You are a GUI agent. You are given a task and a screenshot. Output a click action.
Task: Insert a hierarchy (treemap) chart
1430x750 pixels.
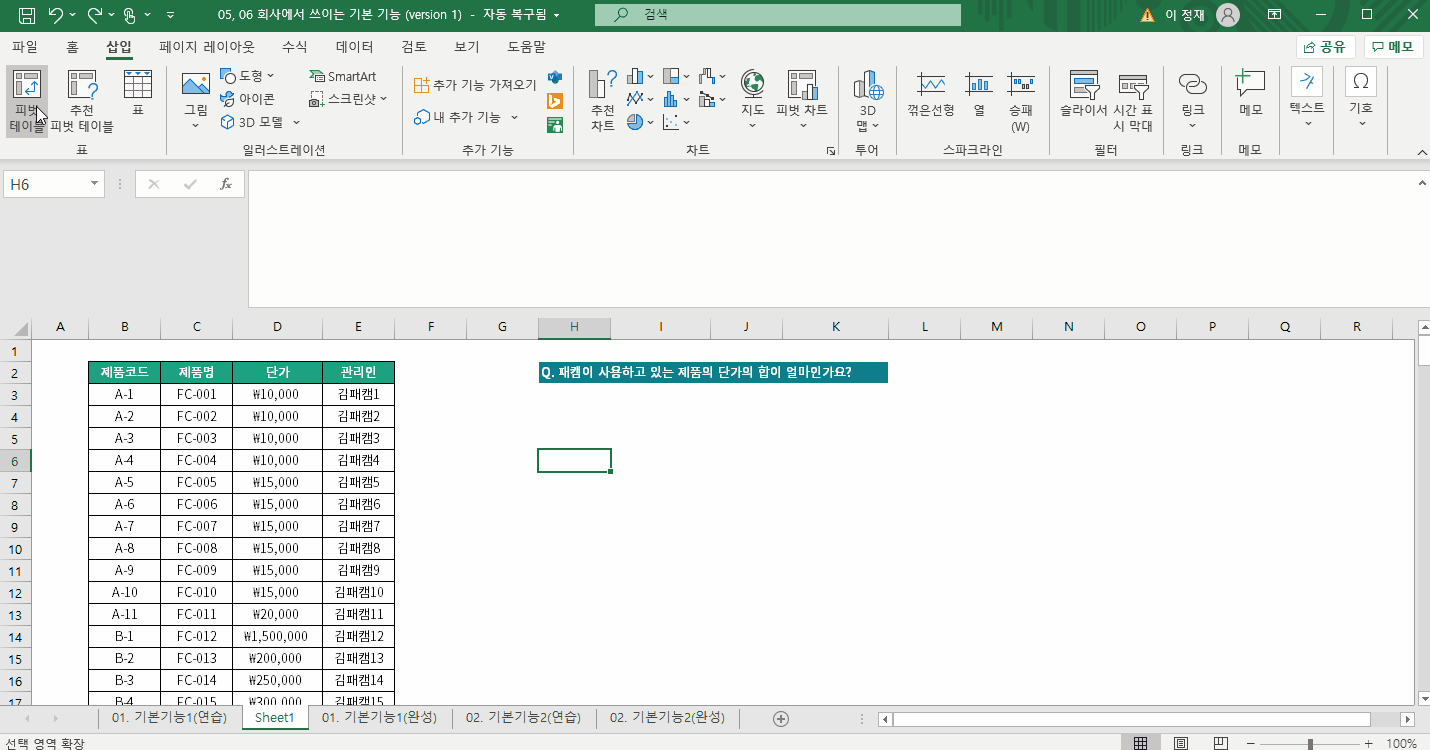pos(676,76)
